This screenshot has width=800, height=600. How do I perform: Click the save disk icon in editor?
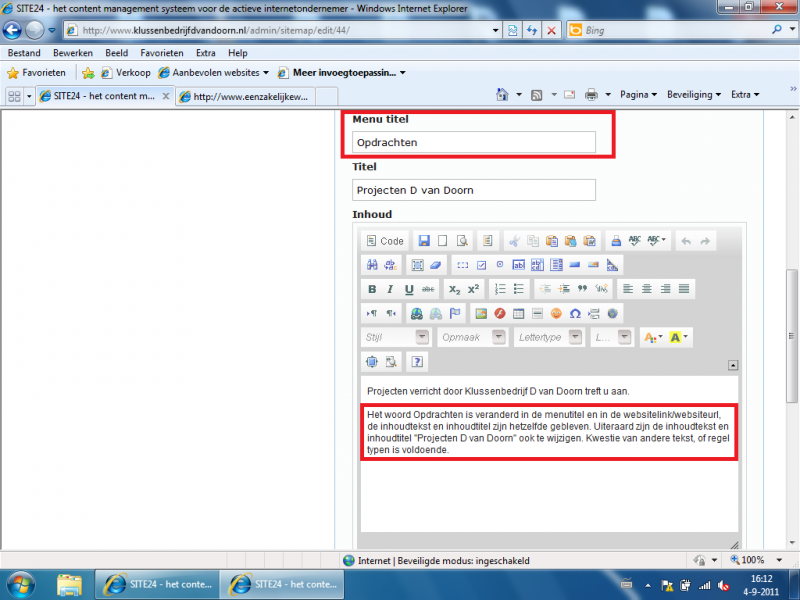coord(424,241)
